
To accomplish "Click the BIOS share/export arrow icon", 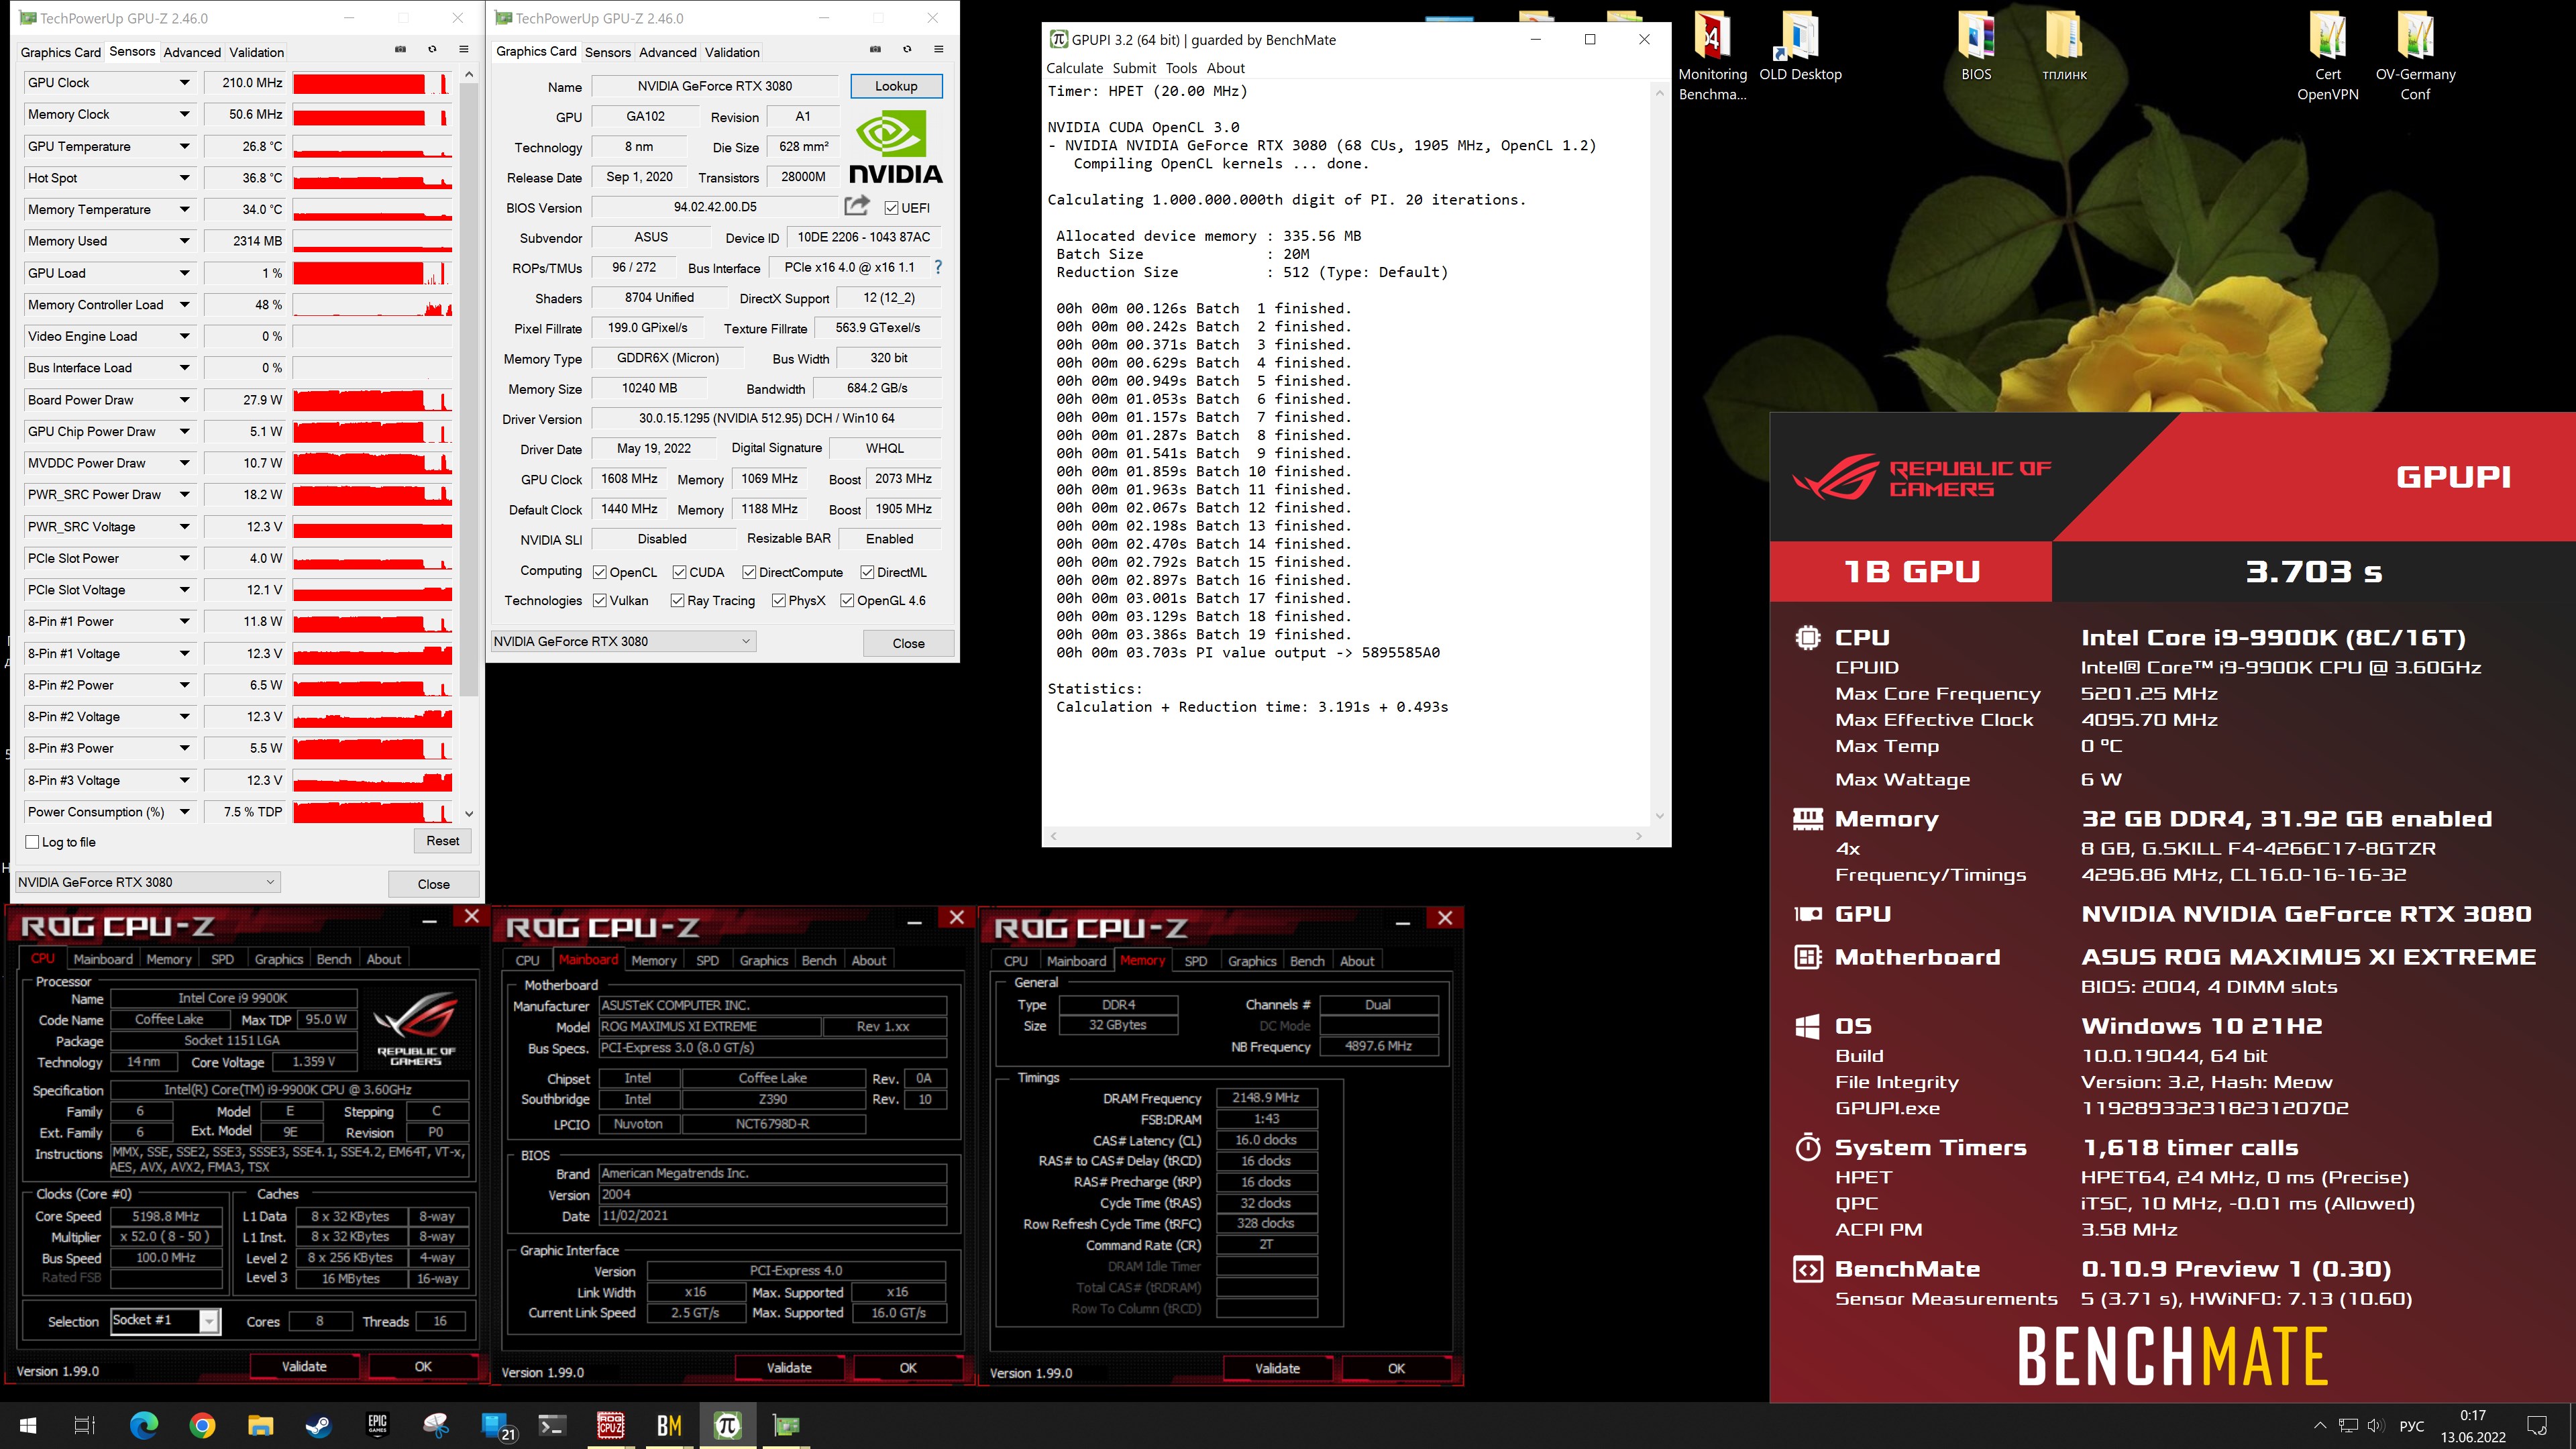I will 857,205.
